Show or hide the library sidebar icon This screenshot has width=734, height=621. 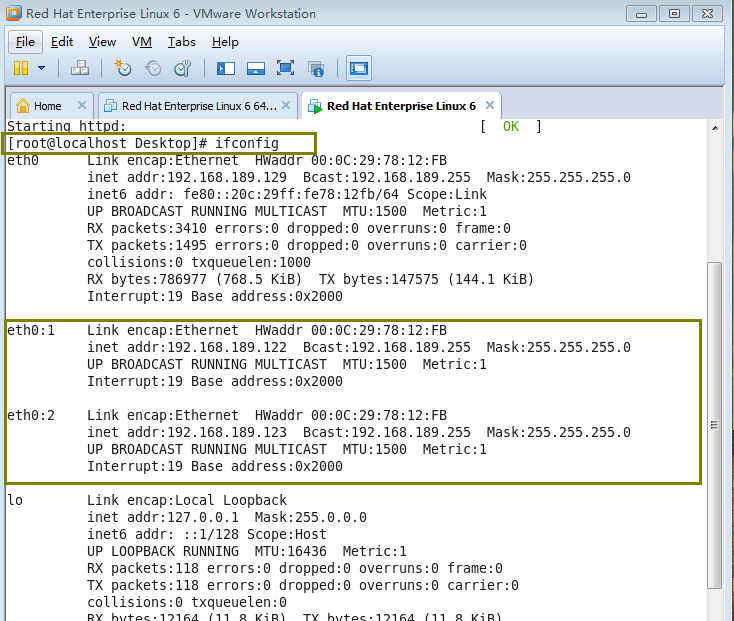click(x=226, y=69)
